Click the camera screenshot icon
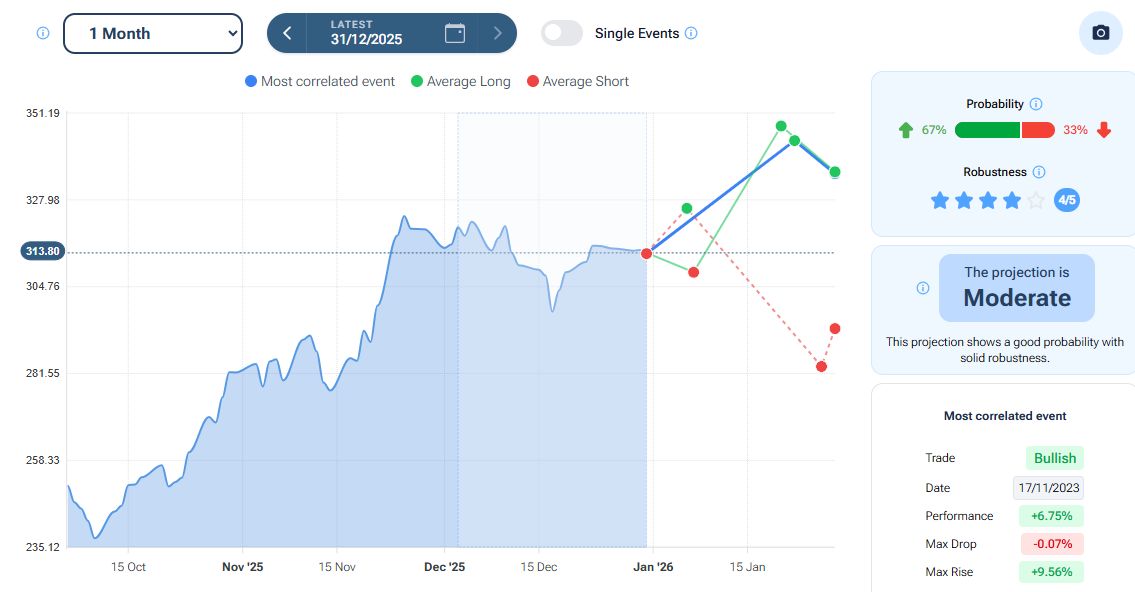The height and width of the screenshot is (592, 1135). tap(1100, 33)
